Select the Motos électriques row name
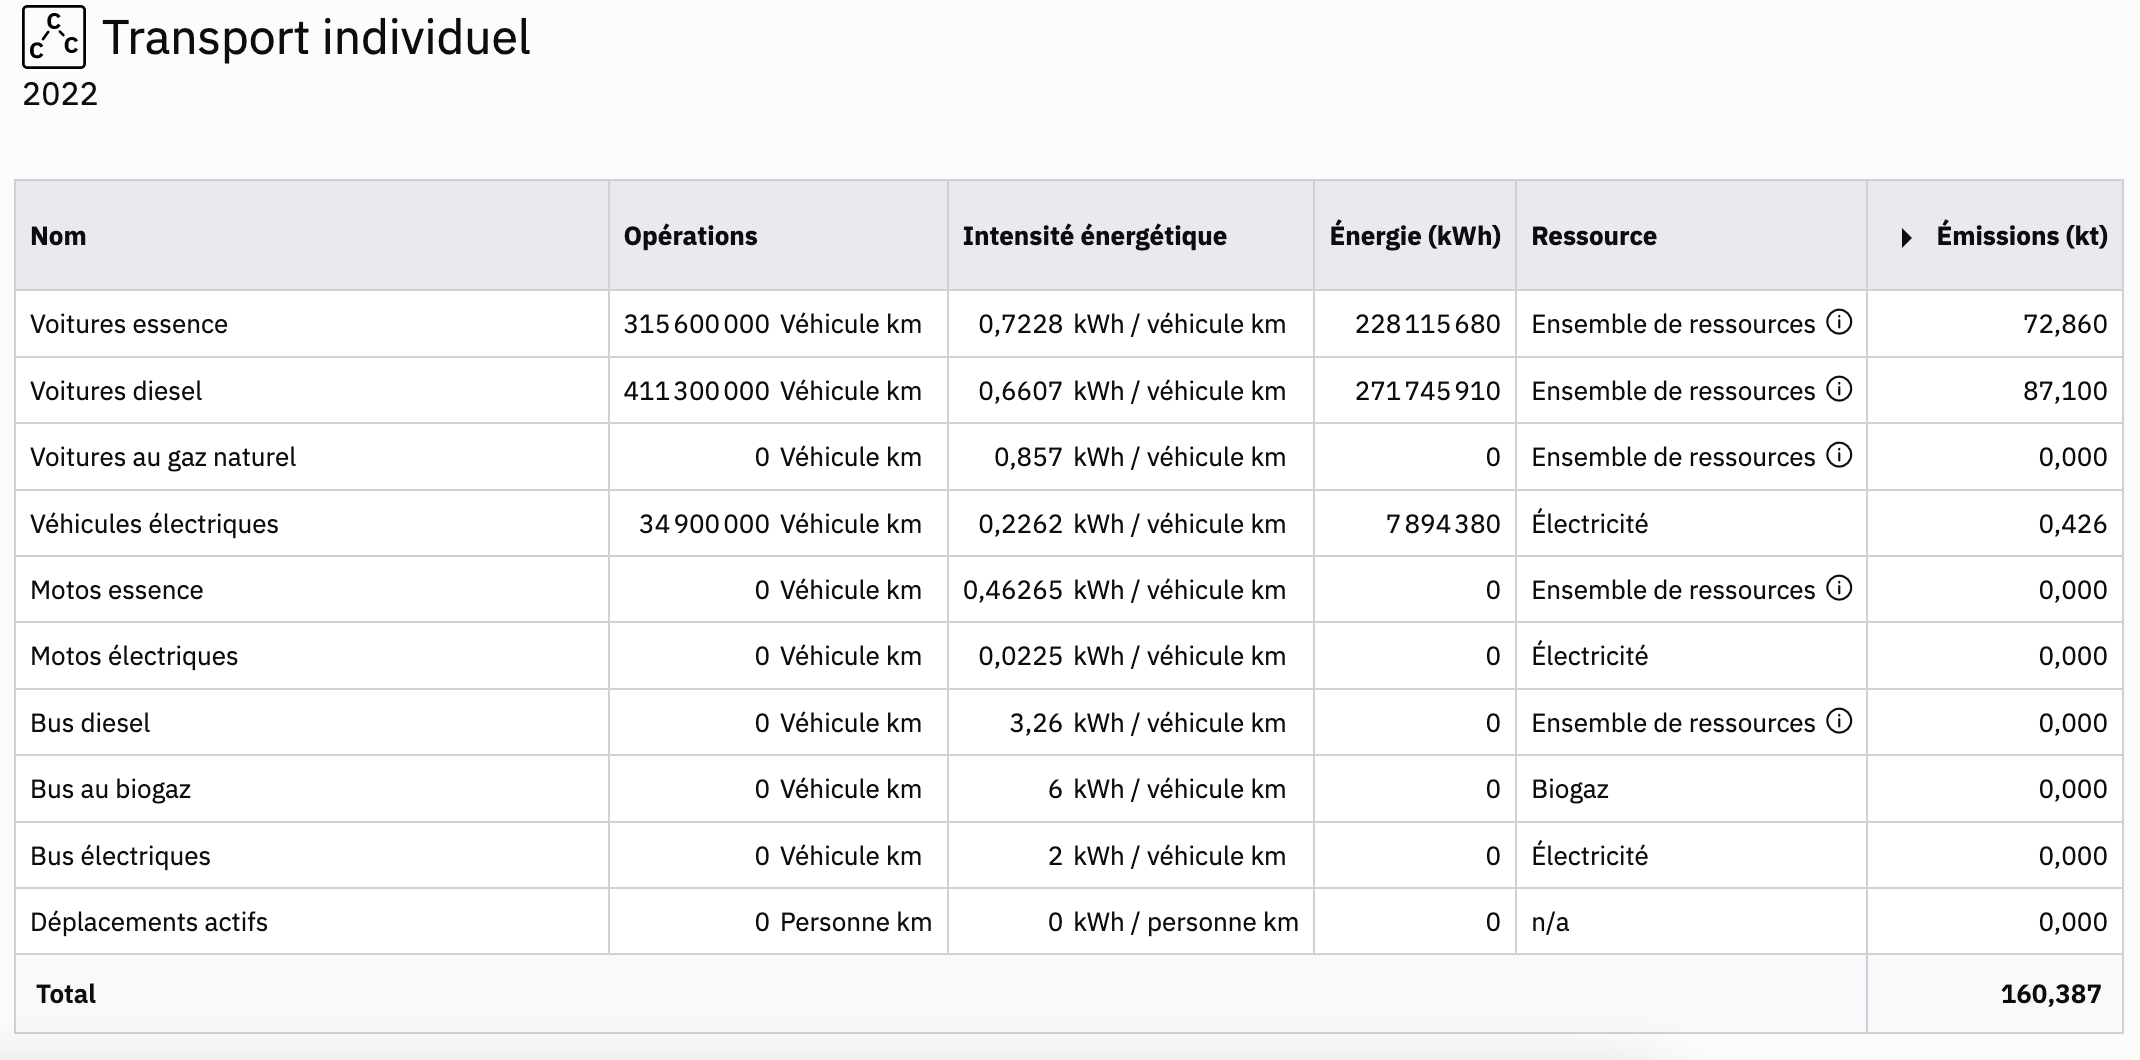The image size is (2140, 1060). (134, 656)
